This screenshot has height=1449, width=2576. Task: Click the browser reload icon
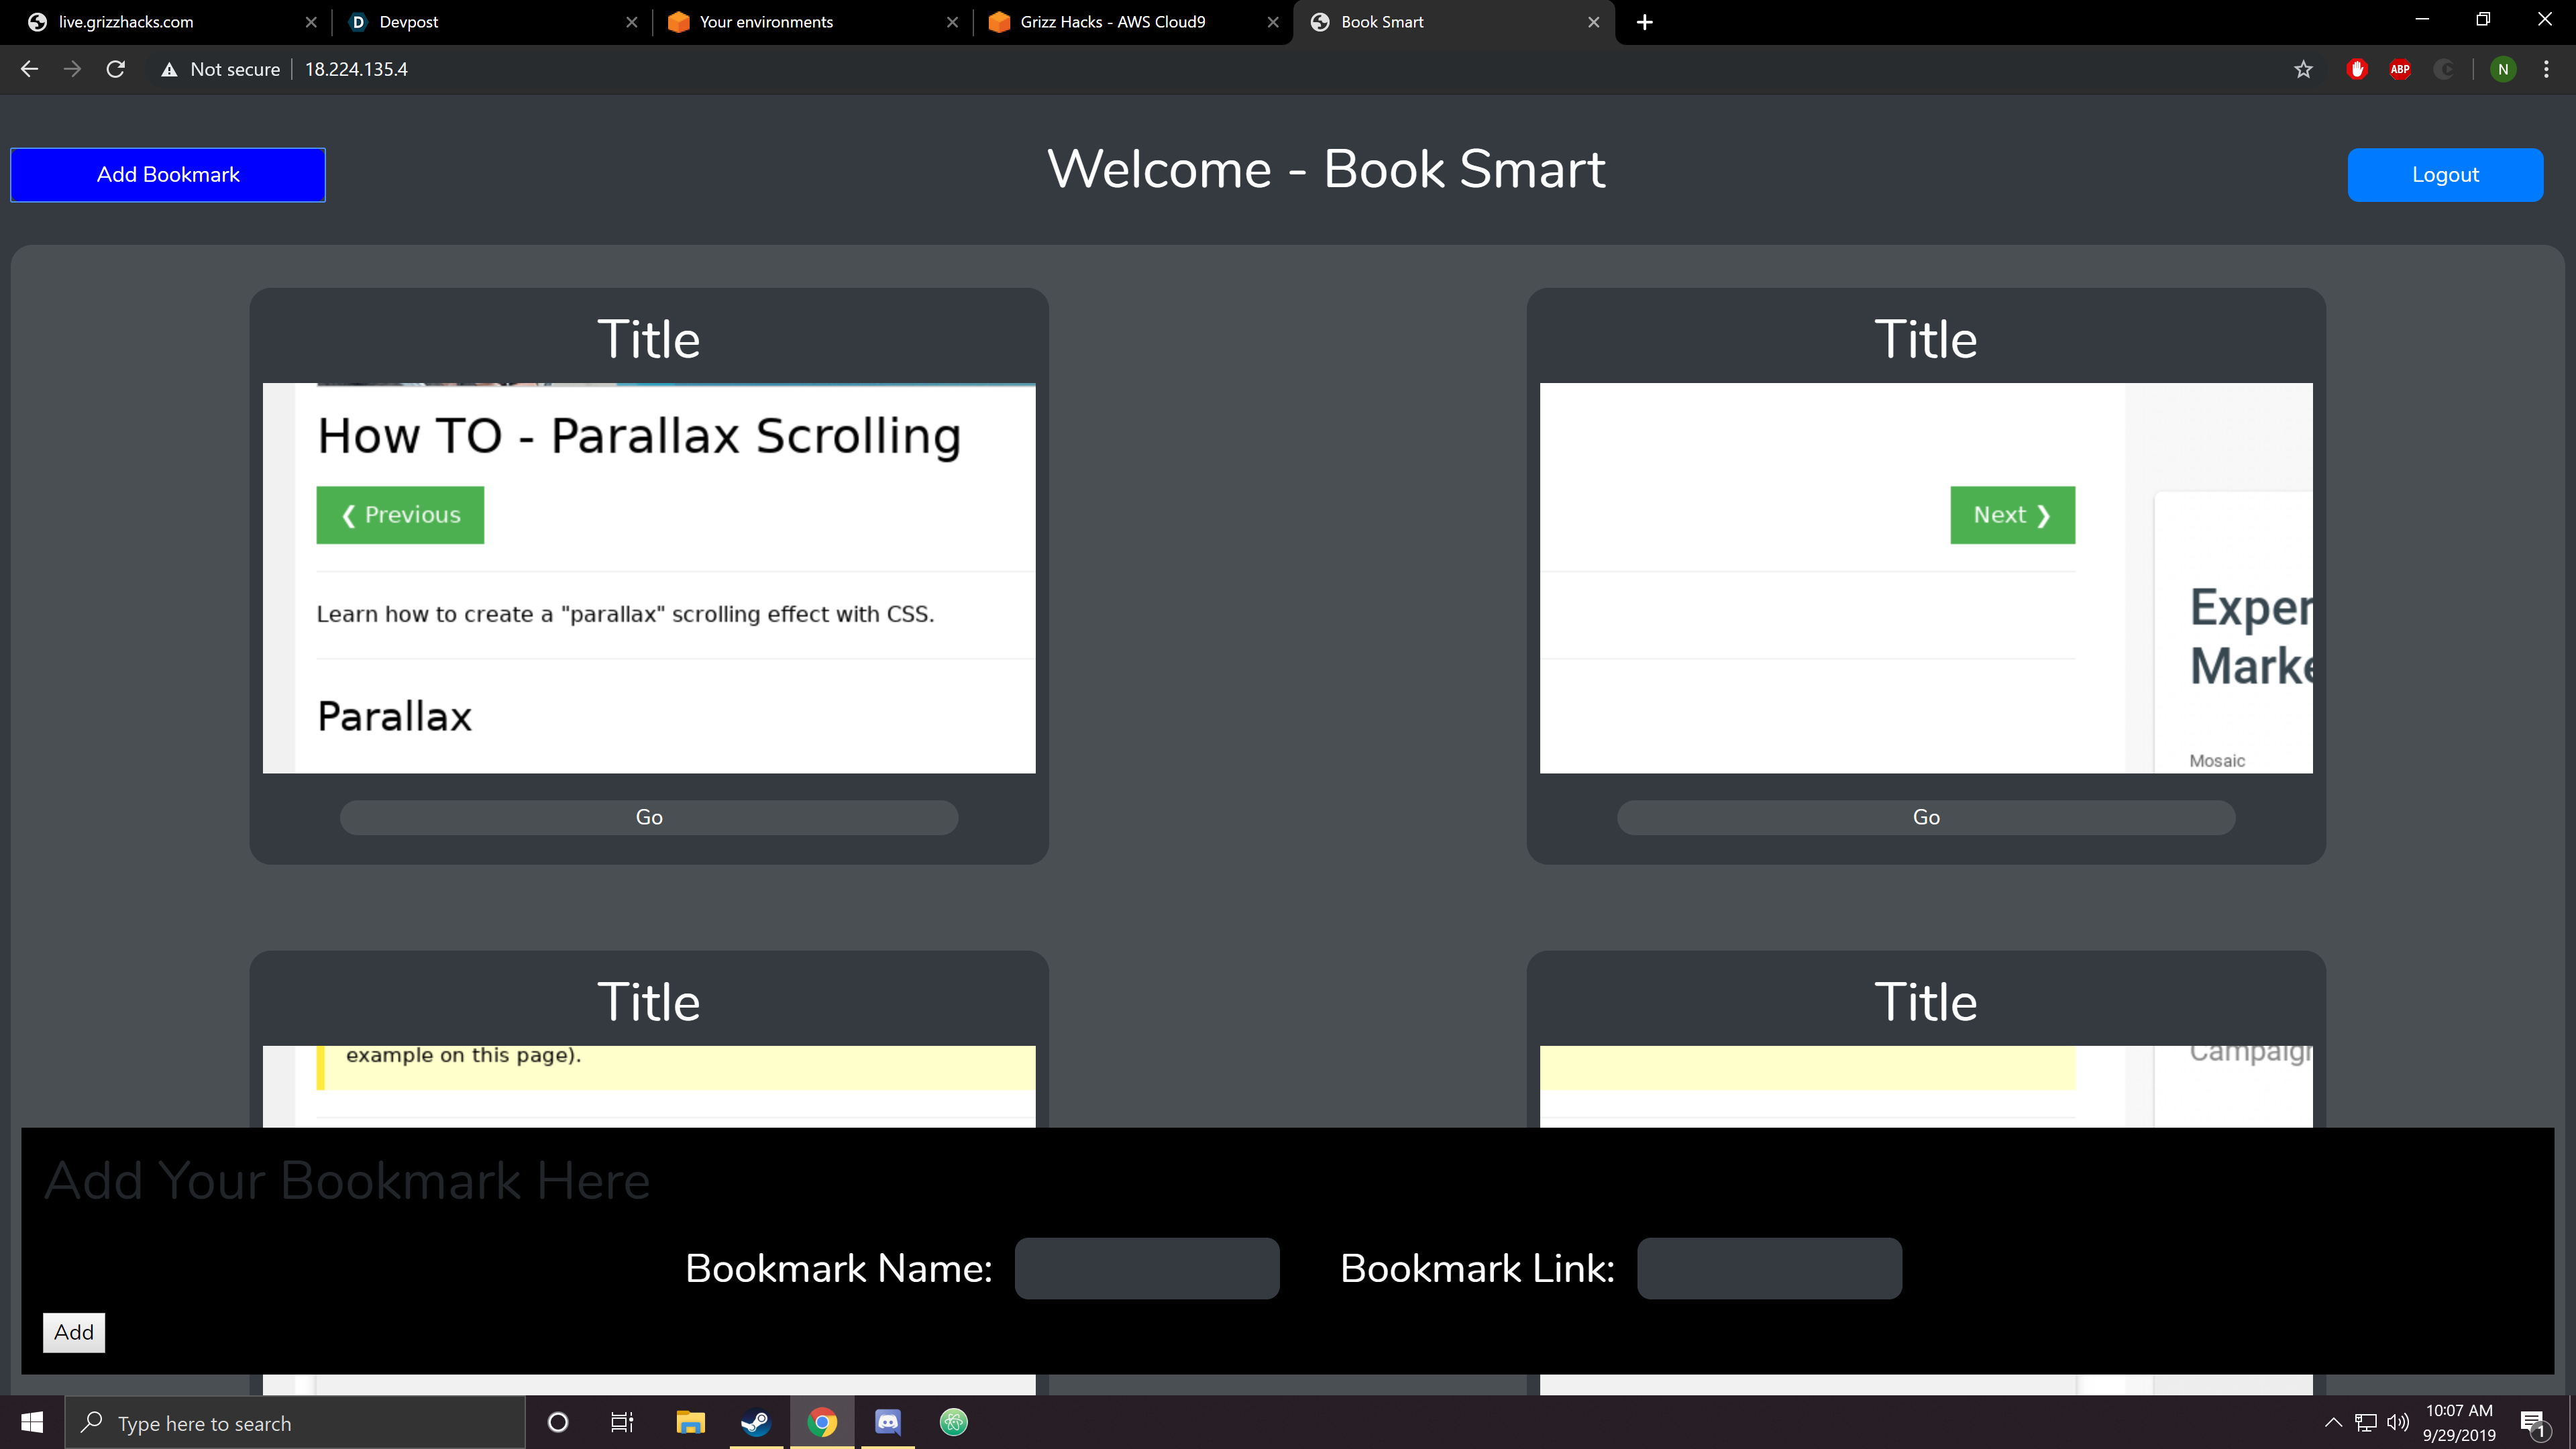tap(116, 69)
